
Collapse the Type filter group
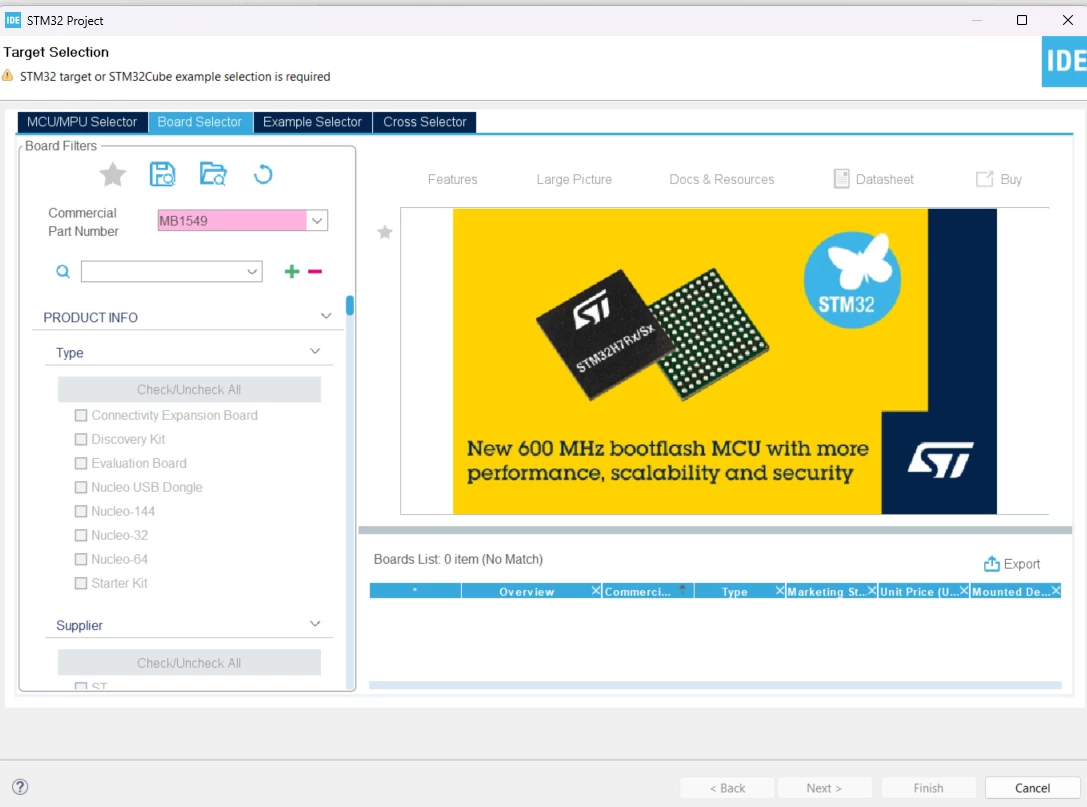(x=315, y=352)
